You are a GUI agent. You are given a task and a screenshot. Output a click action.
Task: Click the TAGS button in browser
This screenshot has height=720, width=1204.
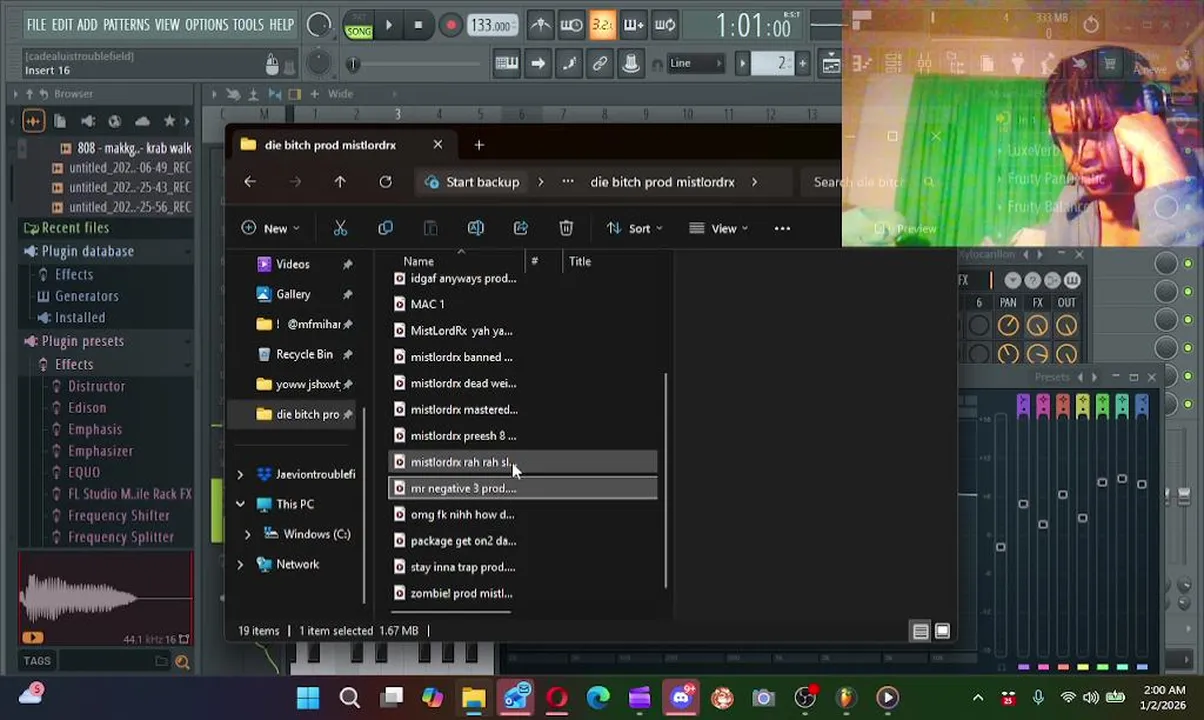(37, 661)
